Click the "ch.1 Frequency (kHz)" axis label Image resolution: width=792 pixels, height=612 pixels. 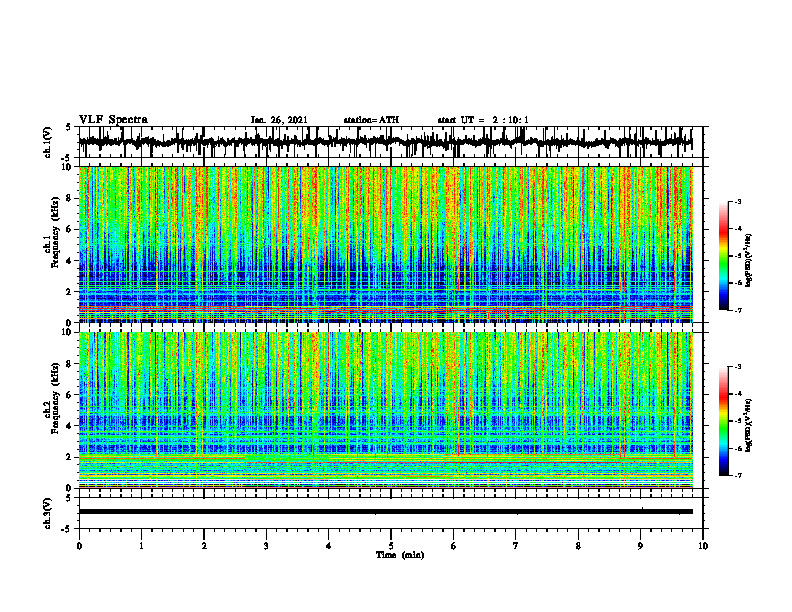coord(51,232)
